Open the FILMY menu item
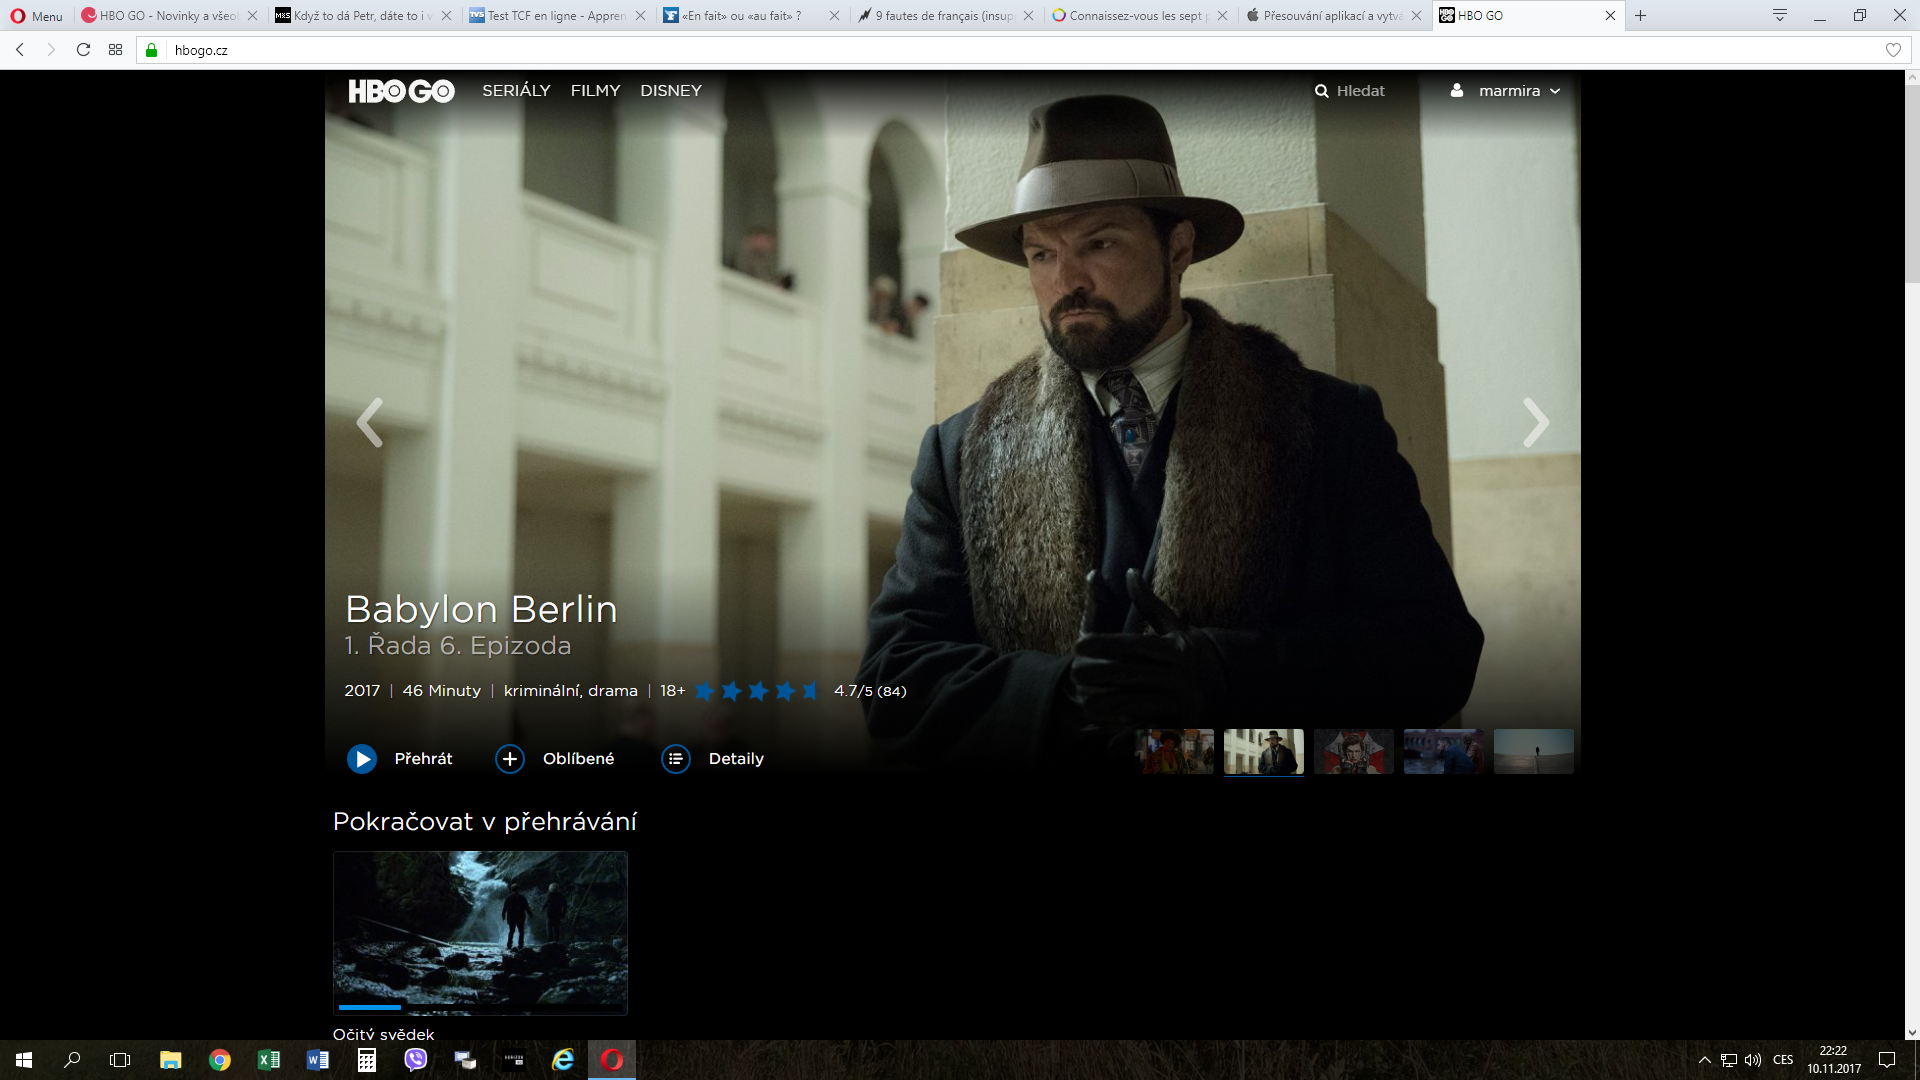This screenshot has width=1920, height=1080. tap(595, 91)
